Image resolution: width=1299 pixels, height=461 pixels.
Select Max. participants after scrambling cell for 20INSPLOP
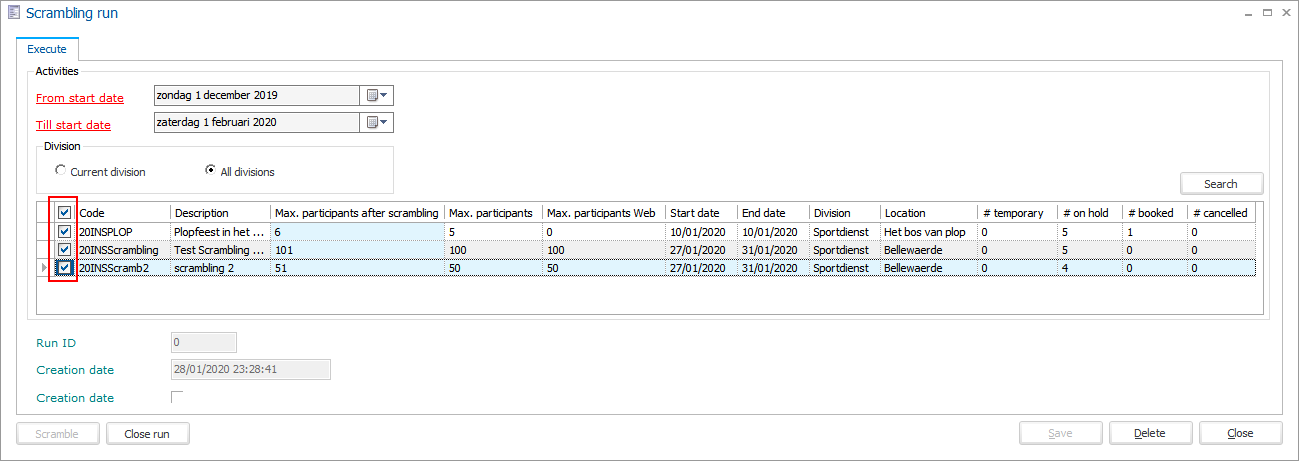pos(356,232)
